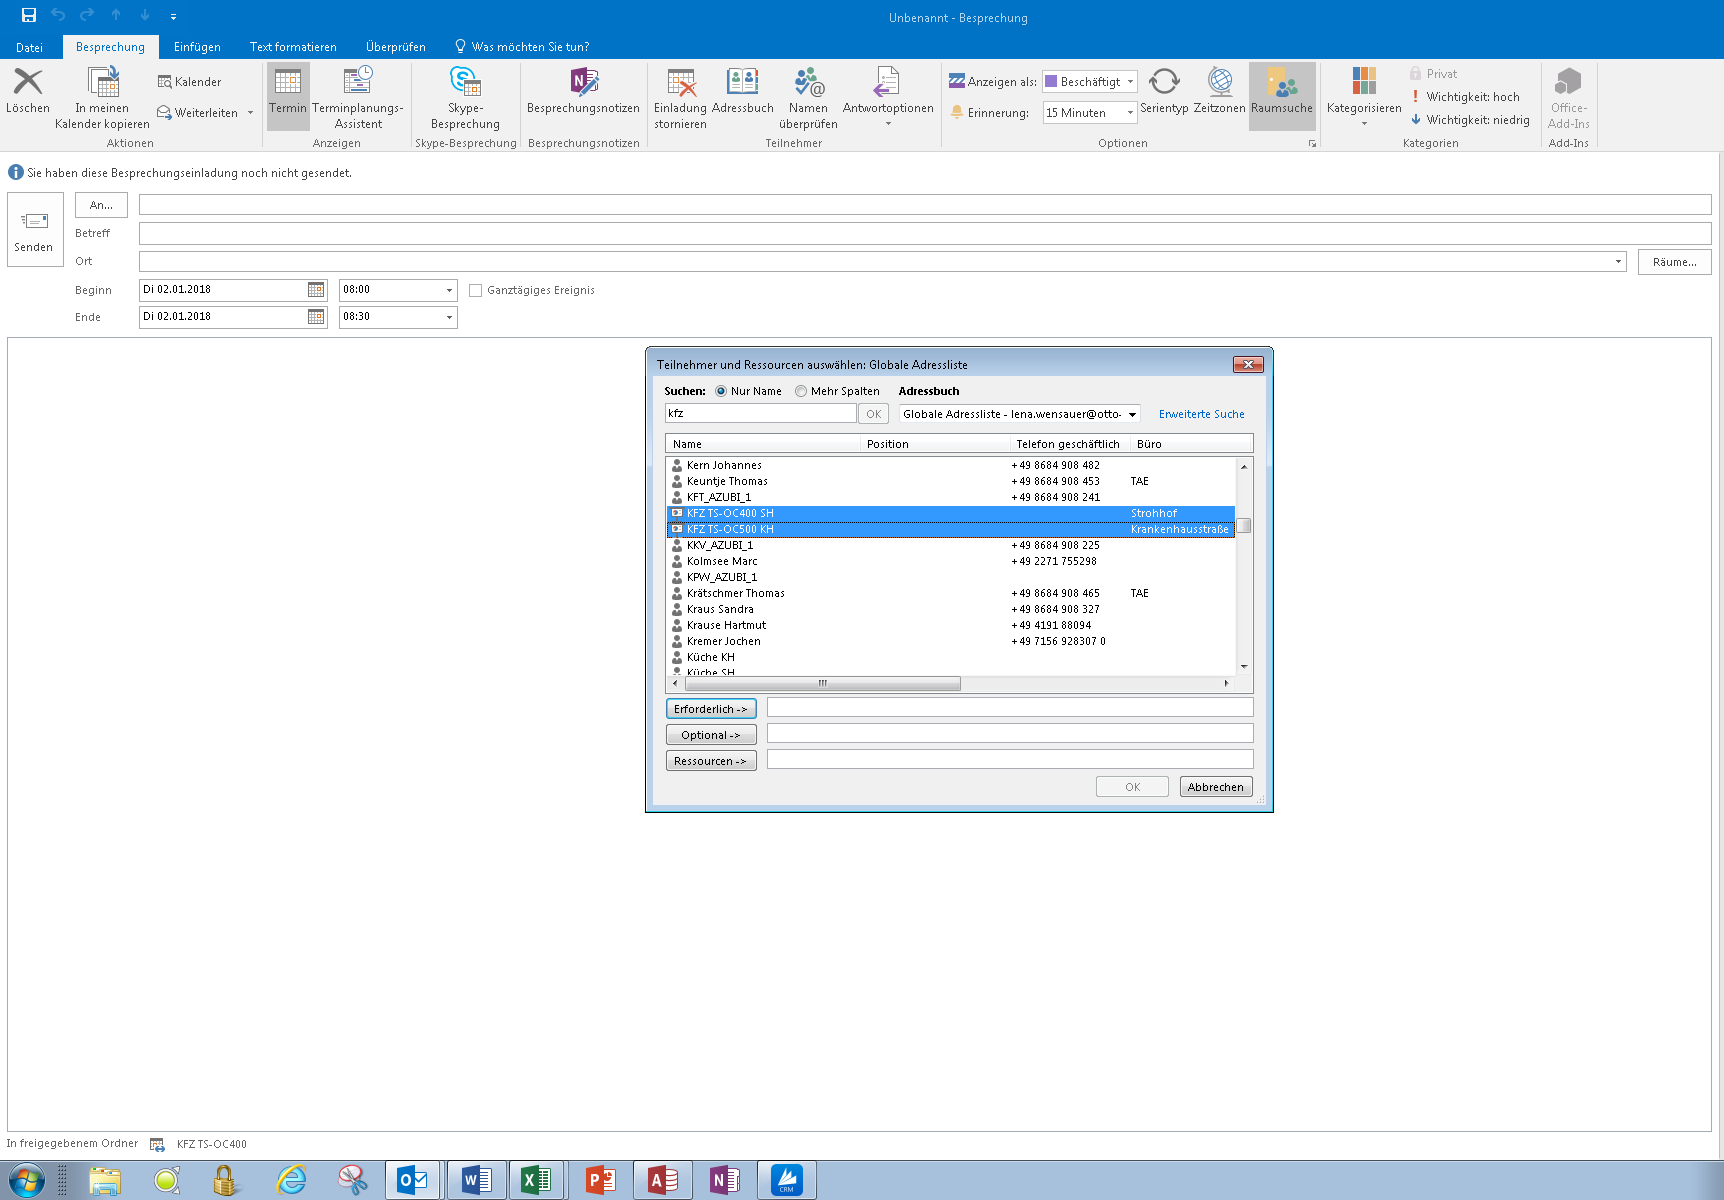Start a Skype-Besprechung

click(x=465, y=97)
